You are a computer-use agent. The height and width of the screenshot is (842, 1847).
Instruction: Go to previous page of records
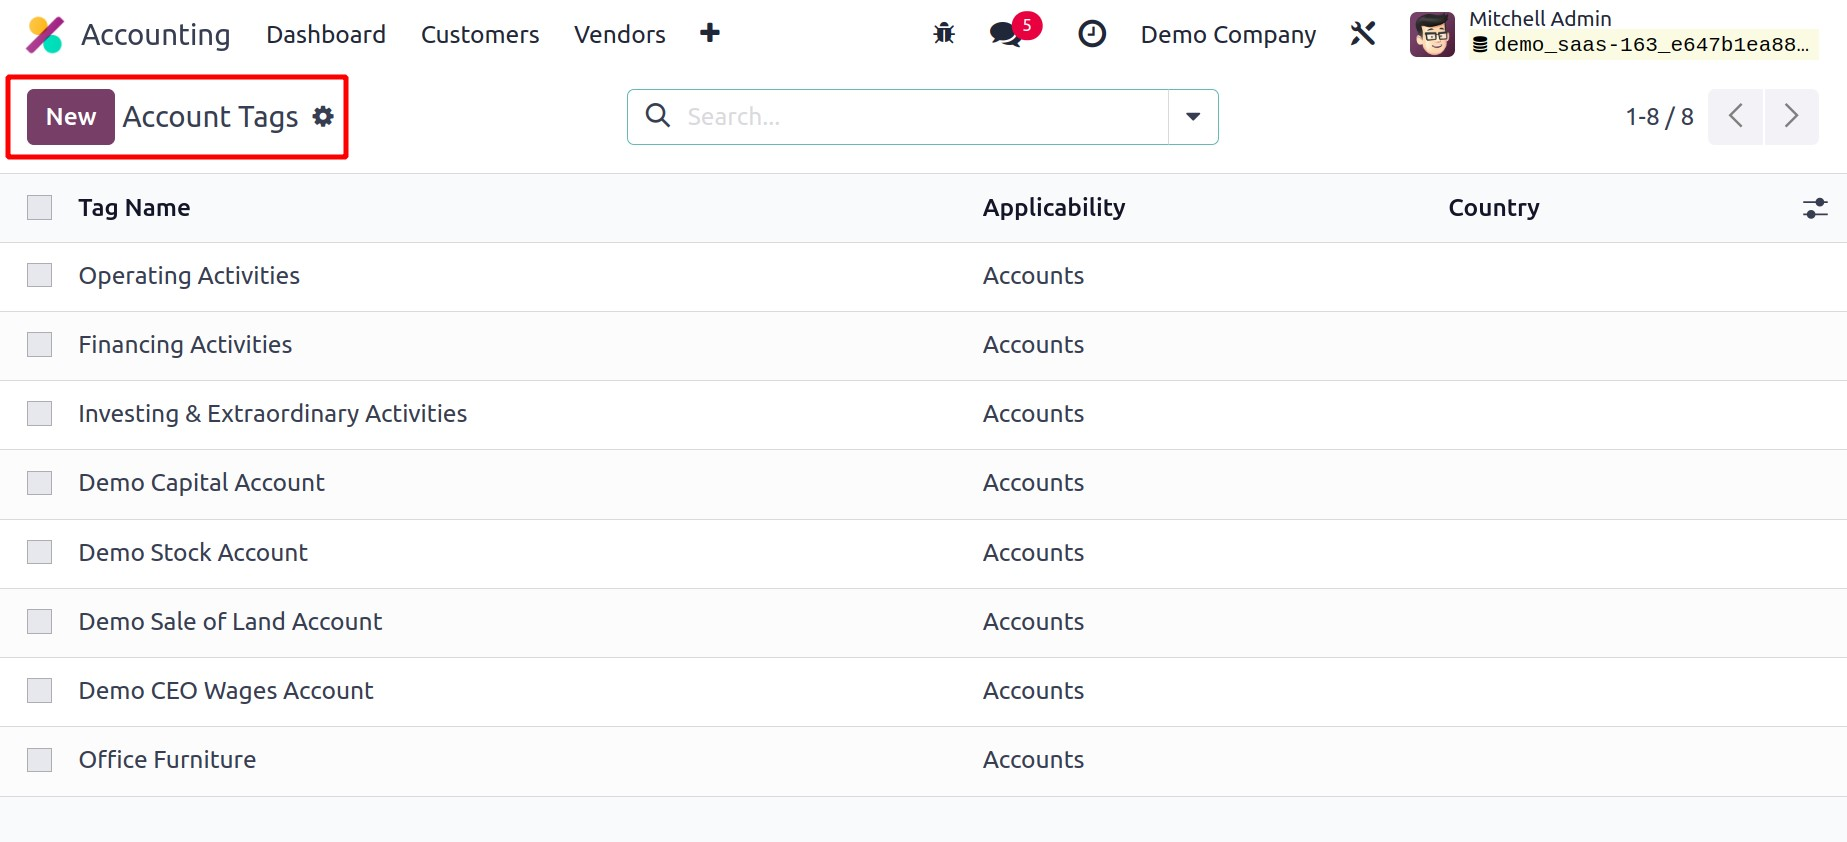coord(1736,117)
